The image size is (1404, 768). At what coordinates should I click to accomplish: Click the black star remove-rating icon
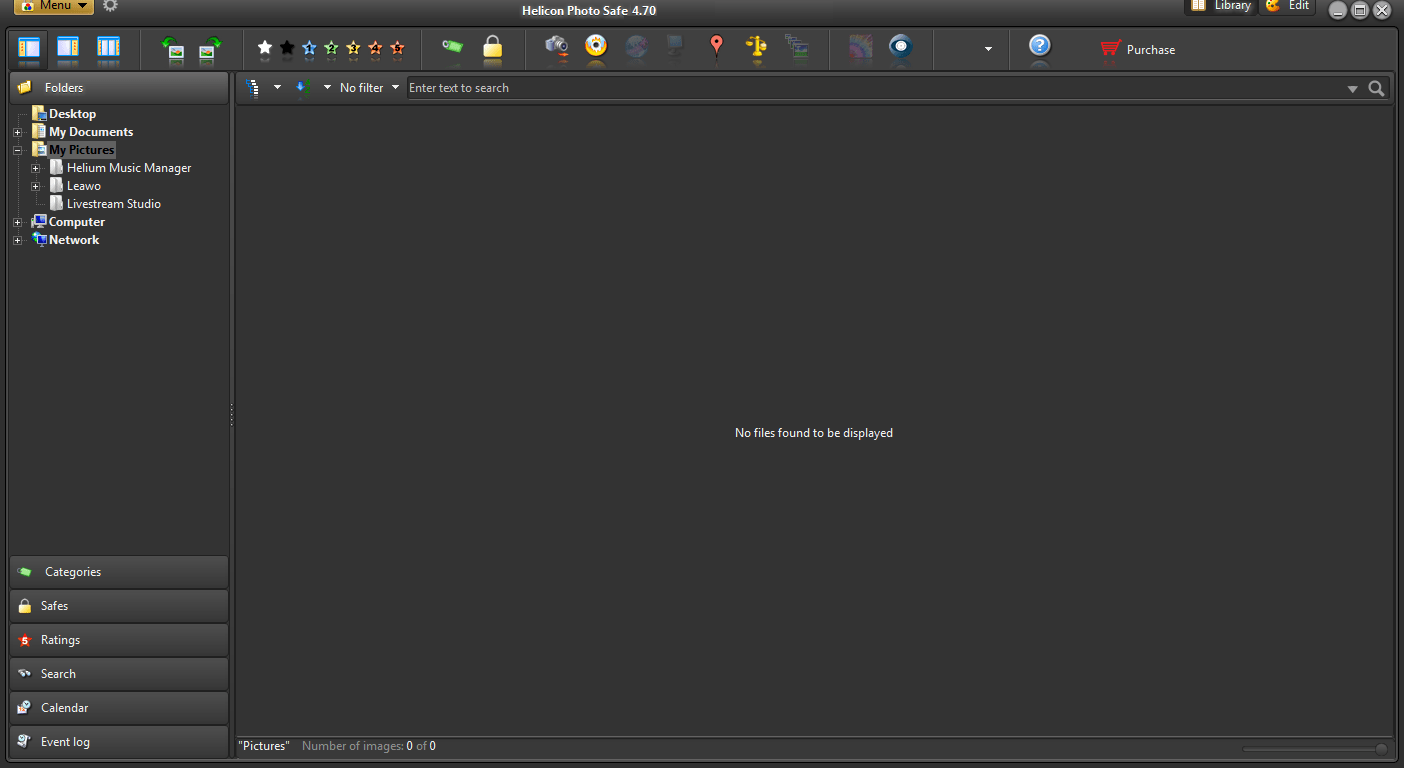click(x=287, y=48)
